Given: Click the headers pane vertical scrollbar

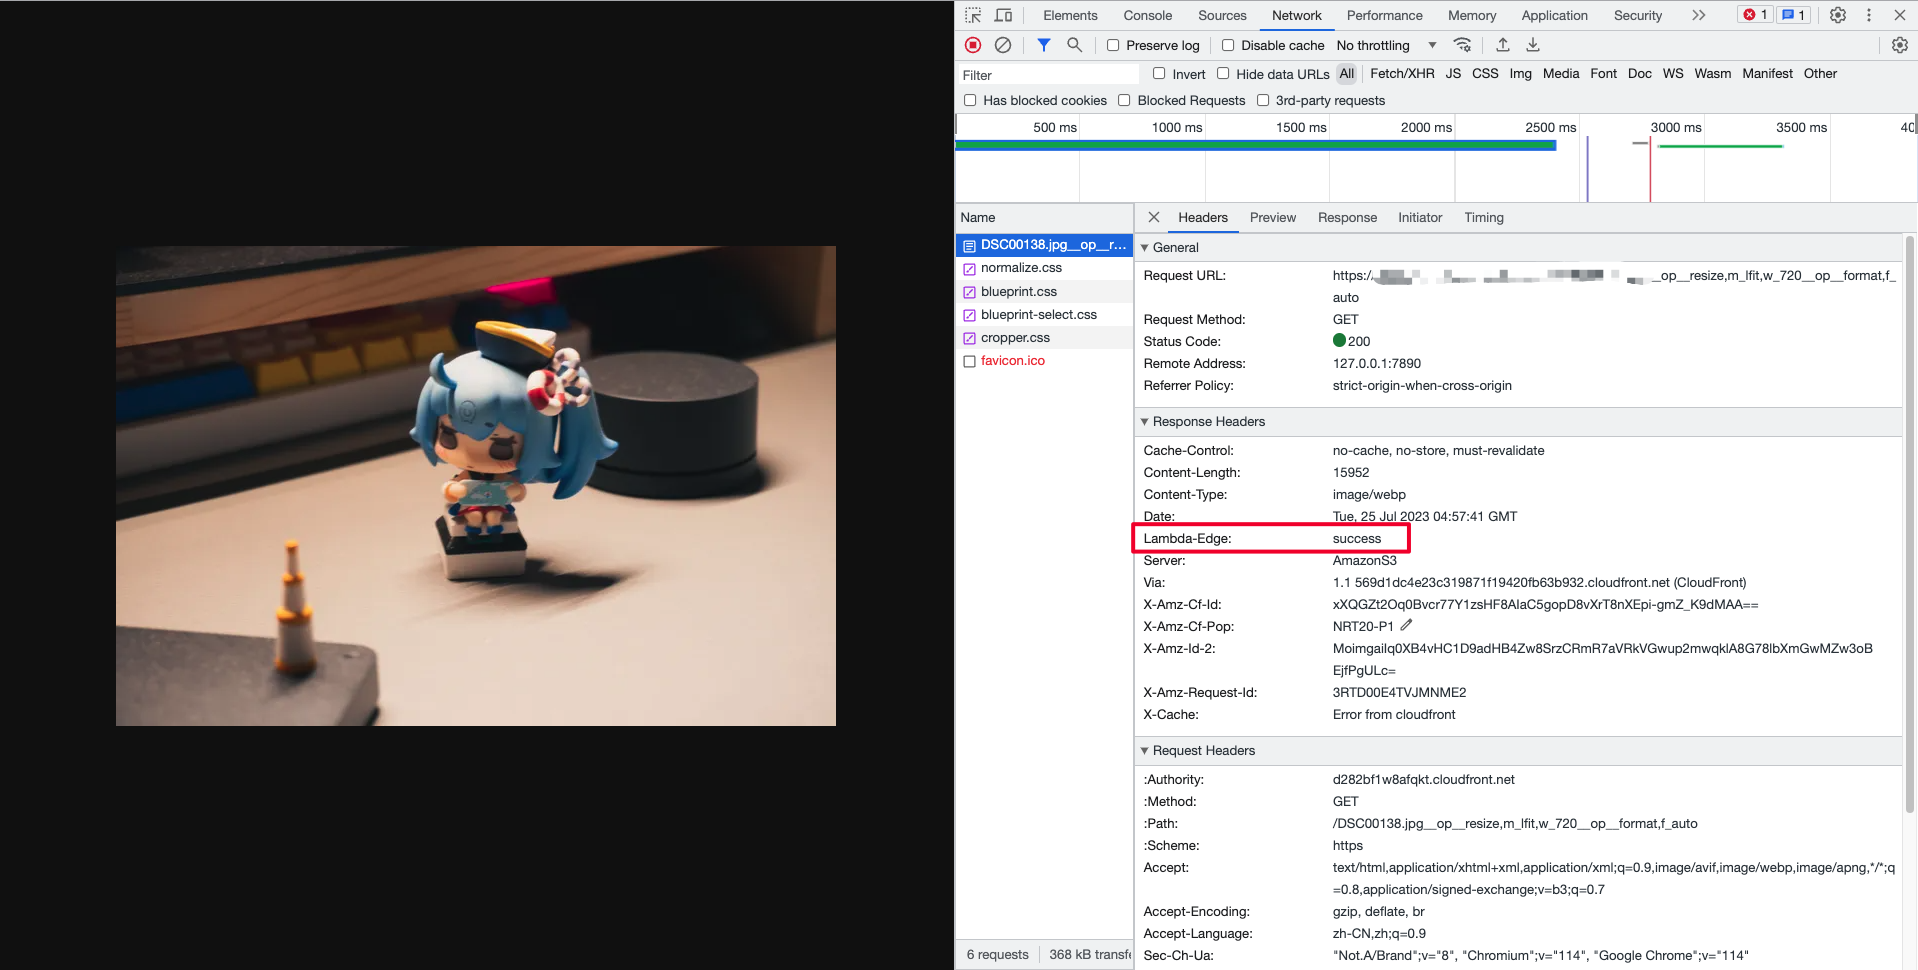Looking at the screenshot, I should tap(1909, 524).
